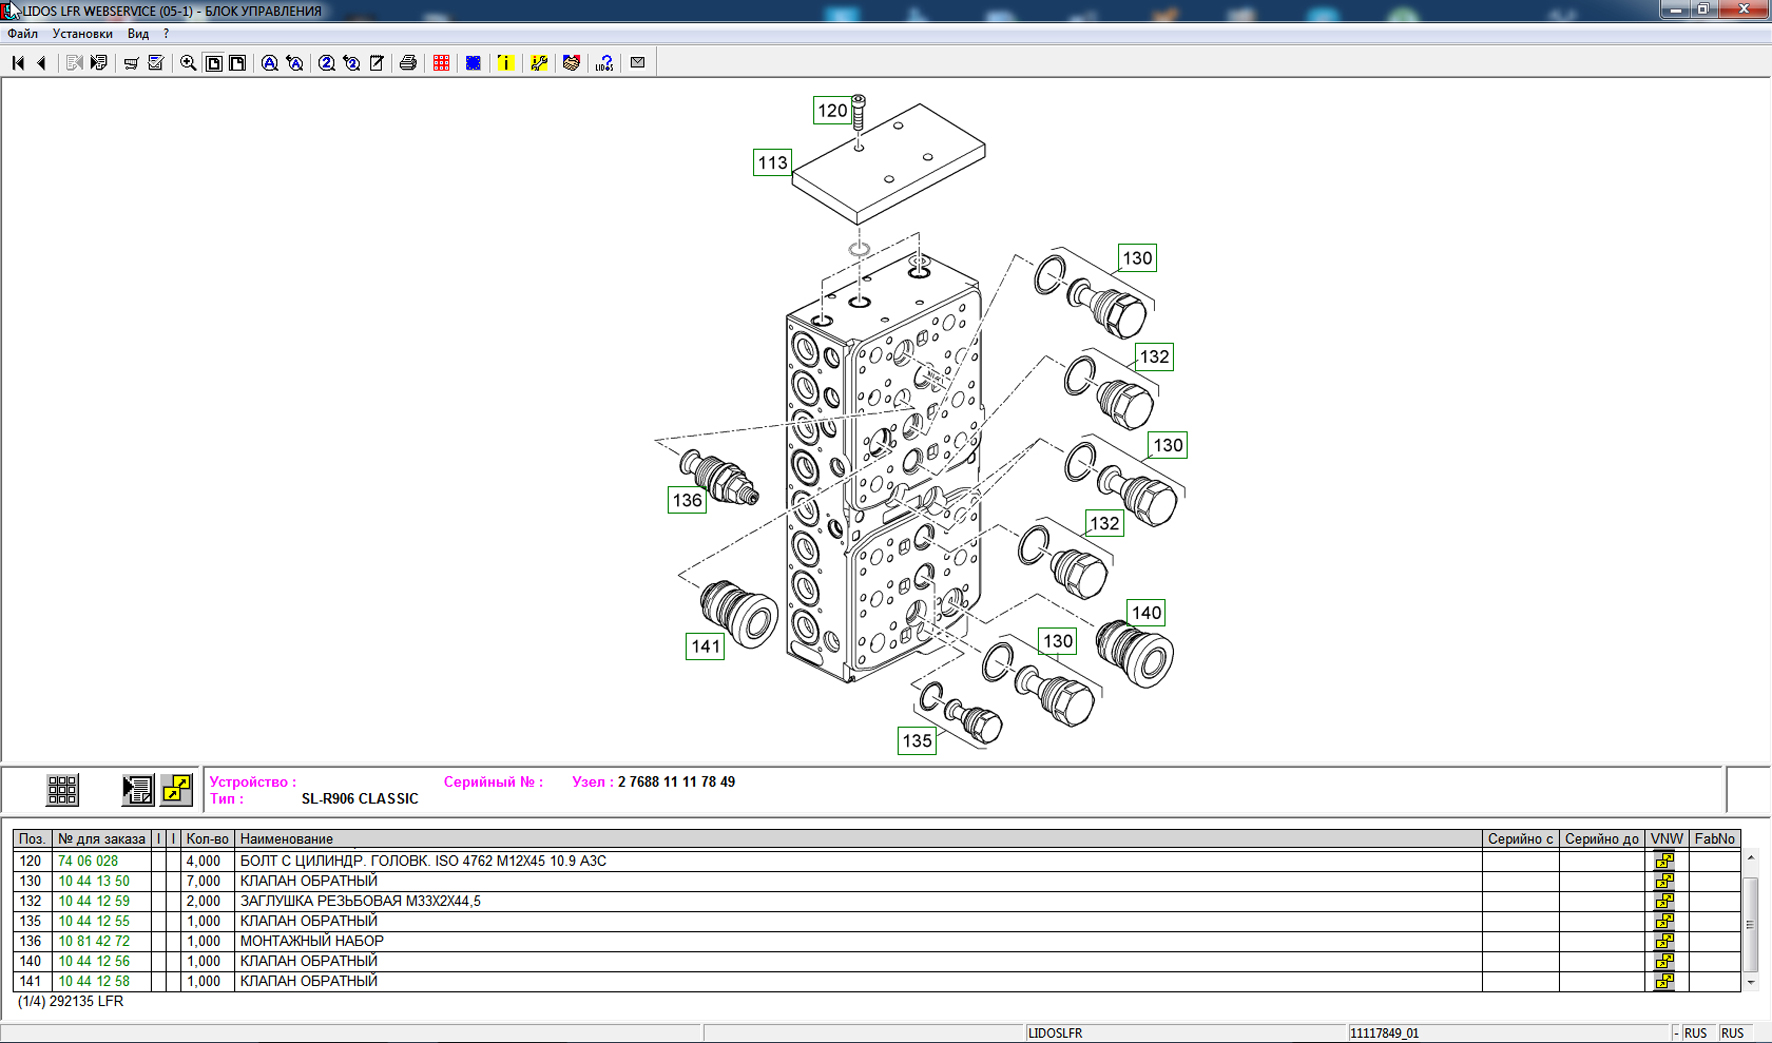Click the yellow linked arrows icon beside Устройство
Viewport: 1772px width, 1043px height.
click(177, 789)
